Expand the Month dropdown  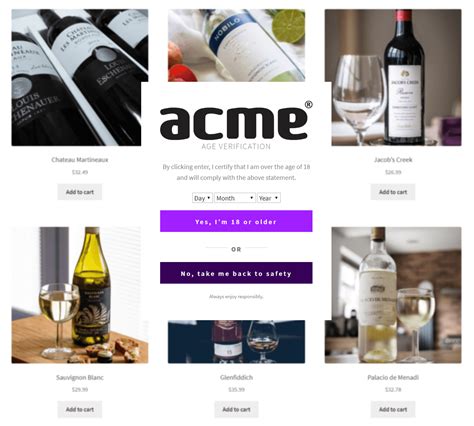click(235, 198)
